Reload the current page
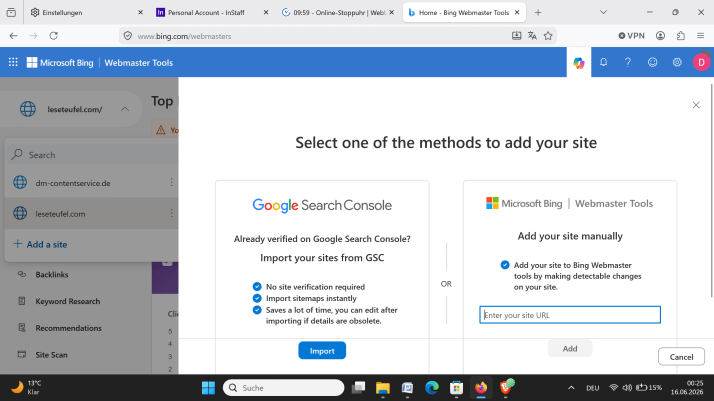The image size is (714, 401). (53, 36)
